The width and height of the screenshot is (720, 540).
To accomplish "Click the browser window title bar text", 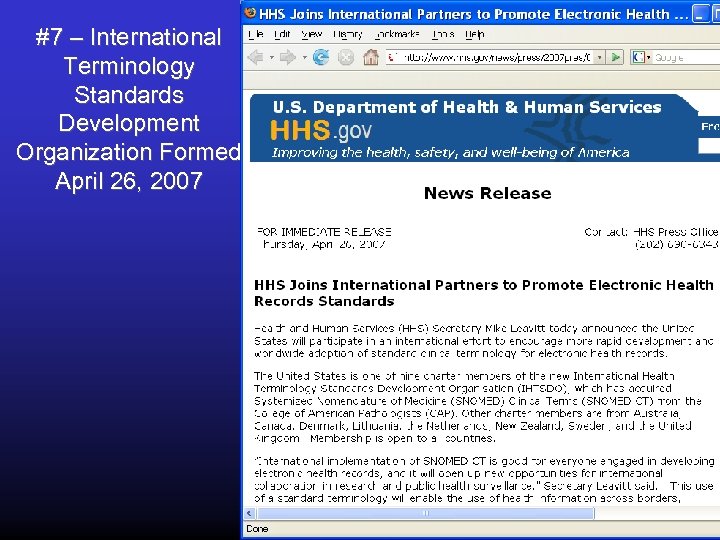I will [x=473, y=14].
